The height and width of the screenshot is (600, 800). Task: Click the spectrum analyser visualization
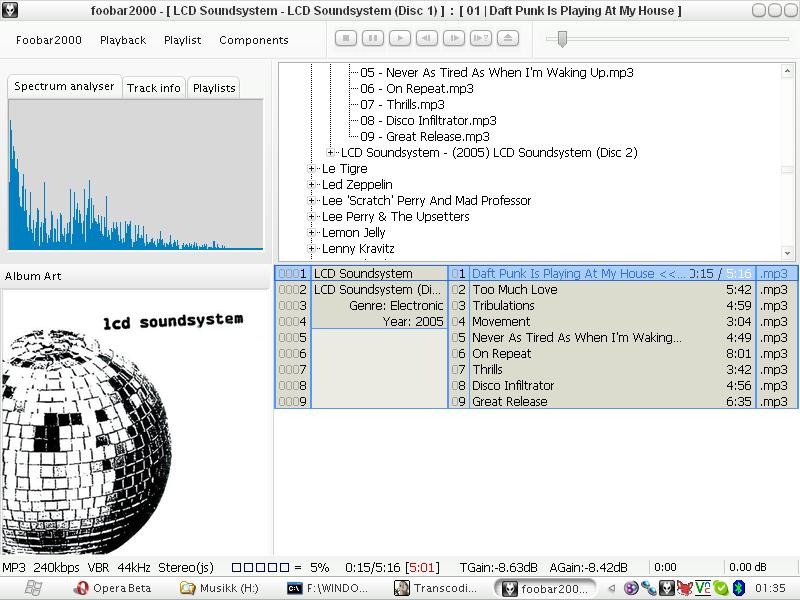coord(135,174)
